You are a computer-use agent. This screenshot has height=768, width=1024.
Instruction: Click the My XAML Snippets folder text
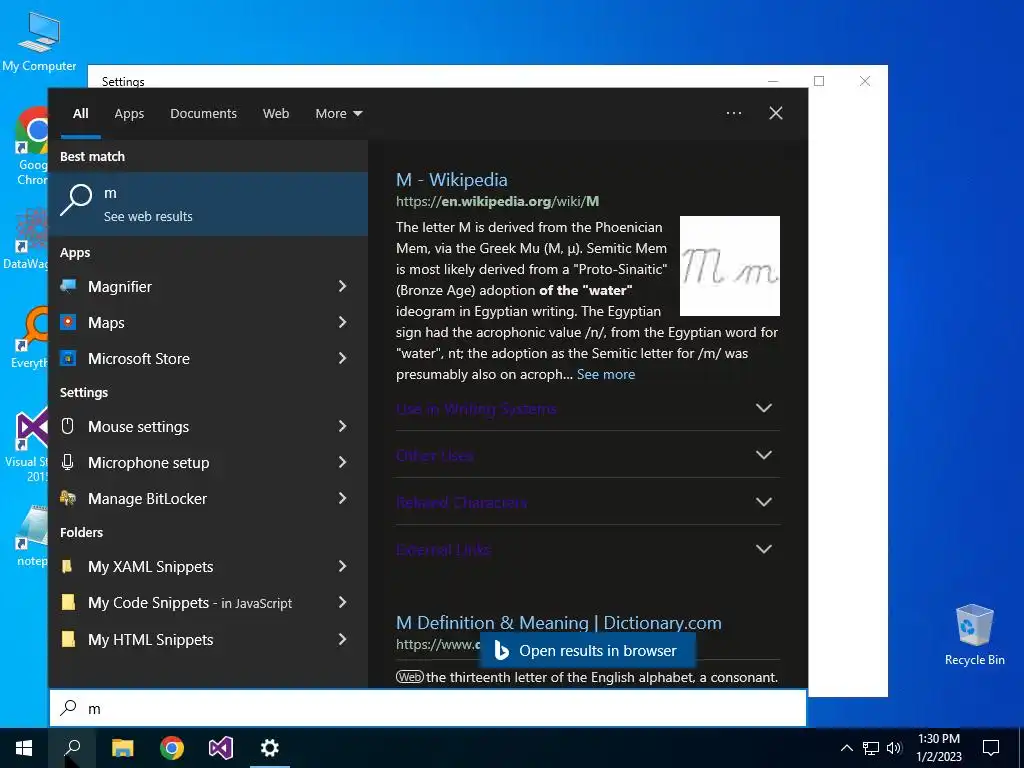point(151,566)
